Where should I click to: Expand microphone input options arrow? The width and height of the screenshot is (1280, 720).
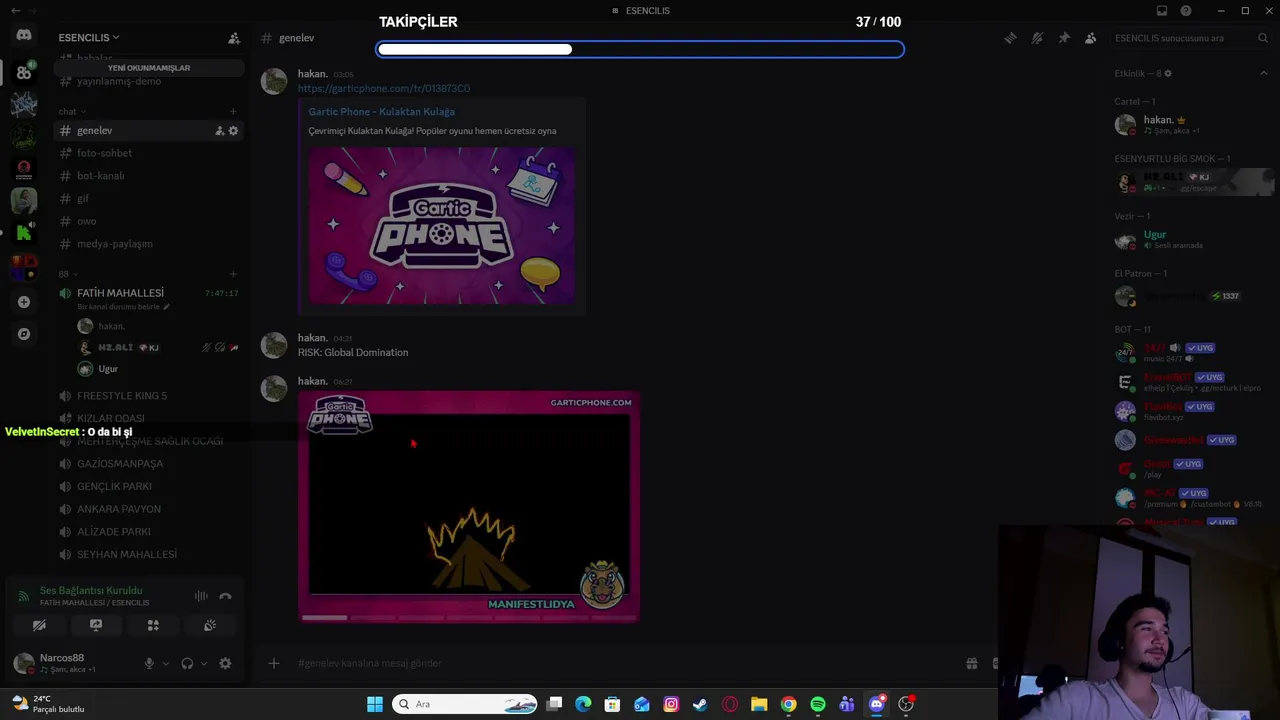tap(166, 663)
